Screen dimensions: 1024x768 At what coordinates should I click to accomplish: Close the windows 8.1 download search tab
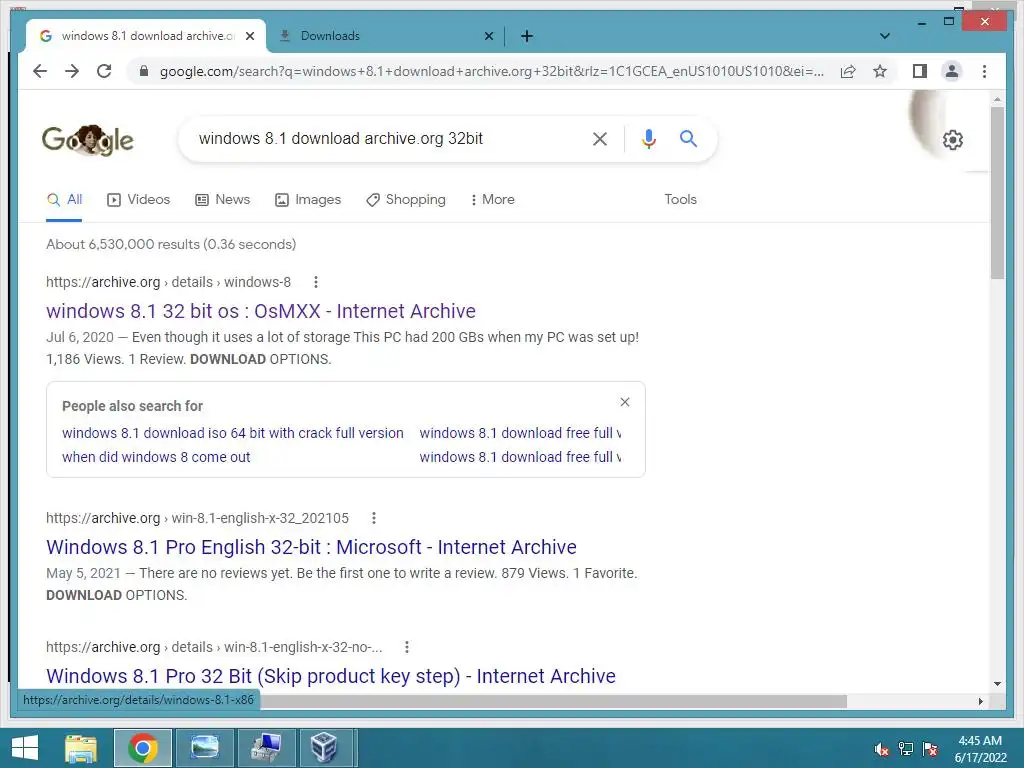pyautogui.click(x=250, y=36)
